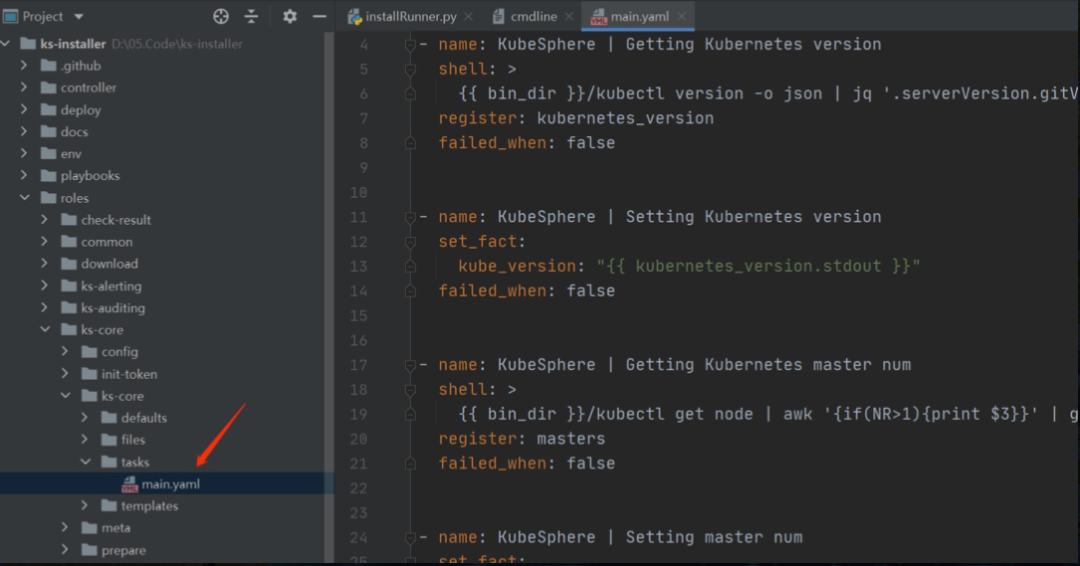The width and height of the screenshot is (1080, 566).
Task: Click the Python icon on installRunner.py tab
Action: pyautogui.click(x=355, y=17)
